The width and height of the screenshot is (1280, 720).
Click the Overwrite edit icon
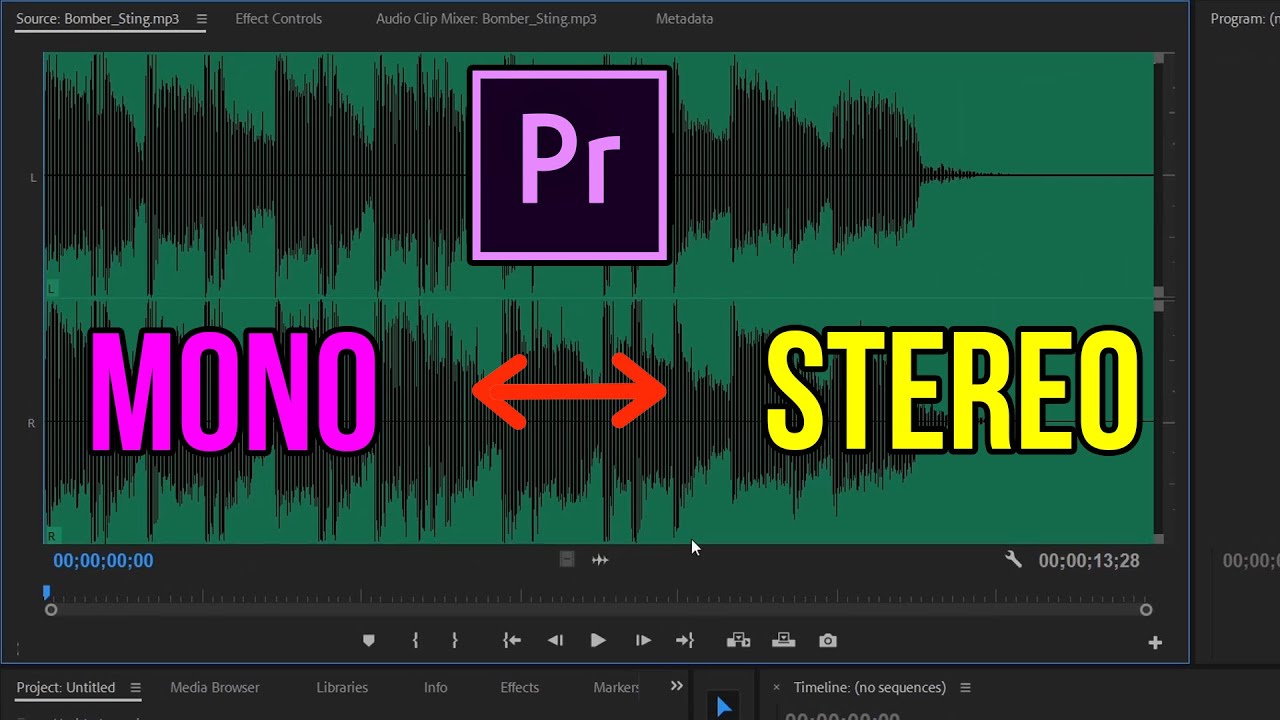pyautogui.click(x=784, y=641)
